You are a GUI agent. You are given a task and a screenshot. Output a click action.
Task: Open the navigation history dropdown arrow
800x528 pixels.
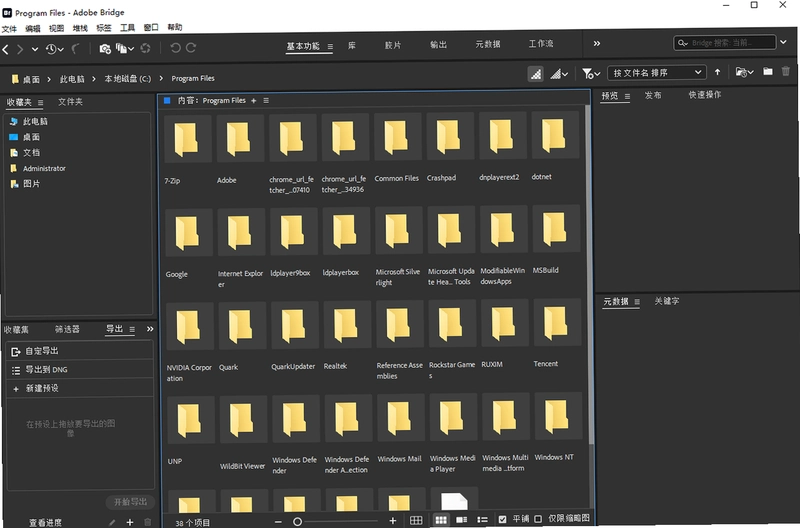(x=35, y=49)
